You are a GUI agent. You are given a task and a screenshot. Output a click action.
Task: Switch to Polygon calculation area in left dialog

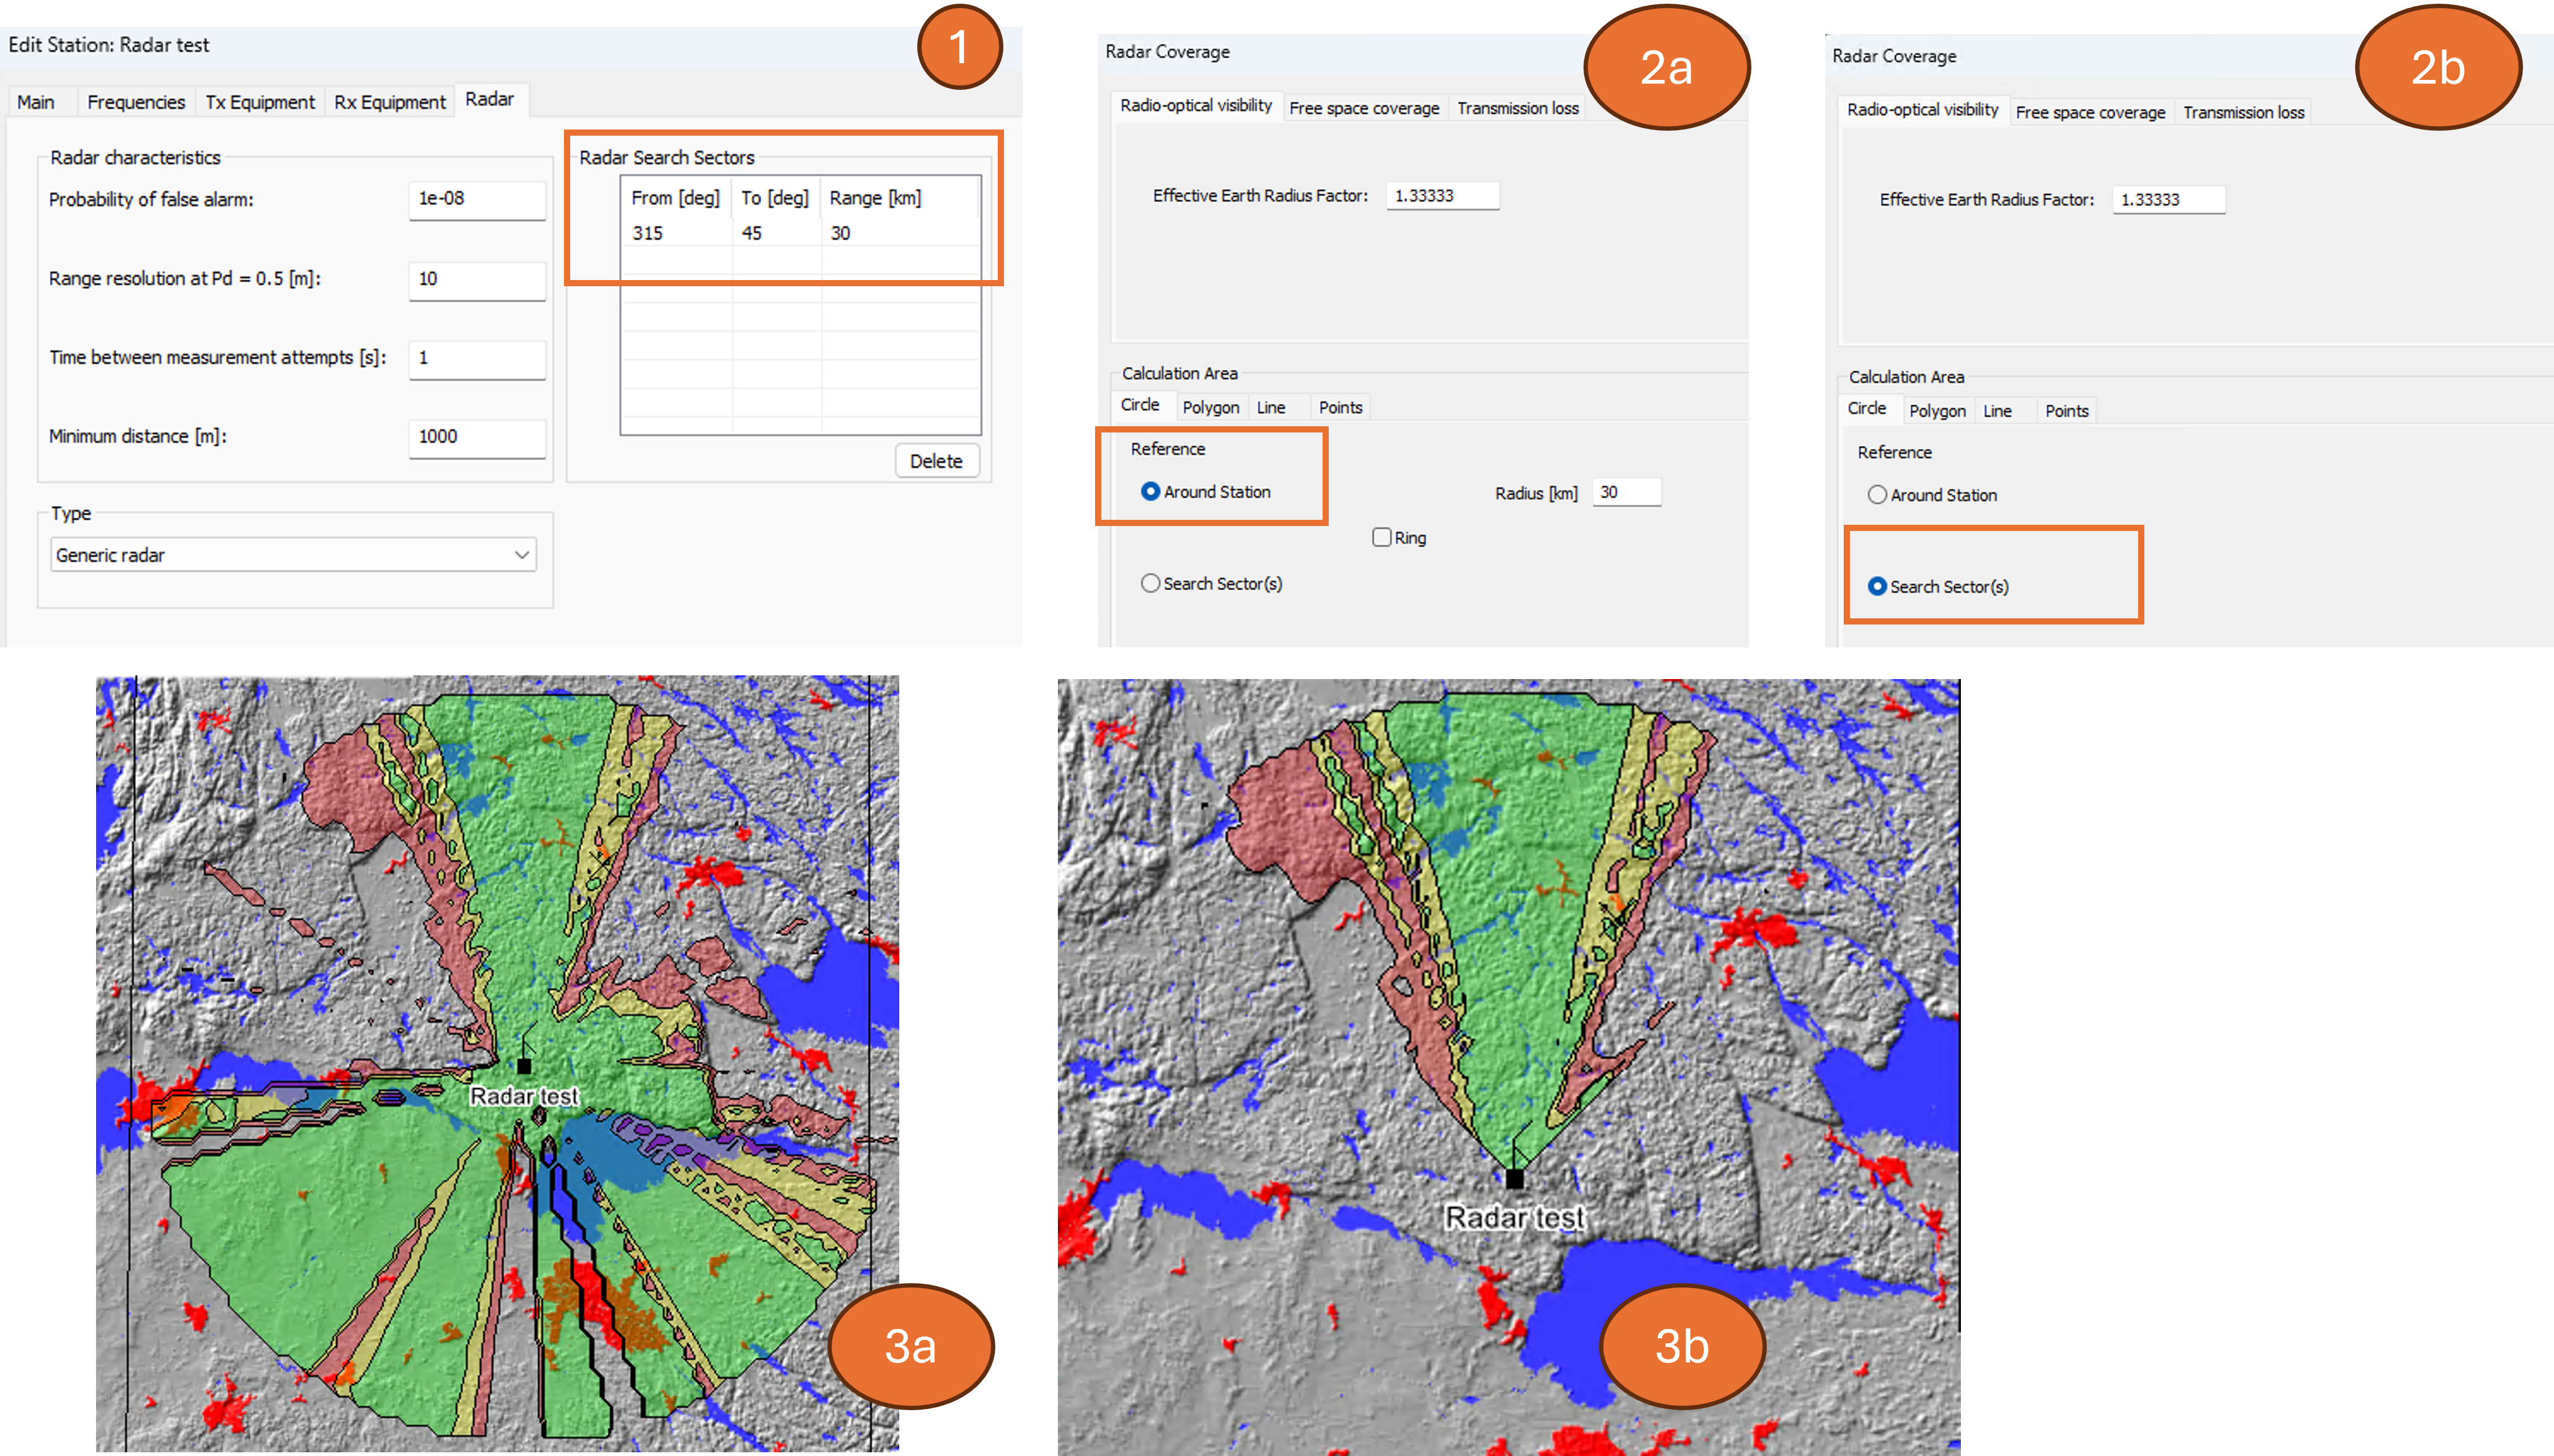1210,407
